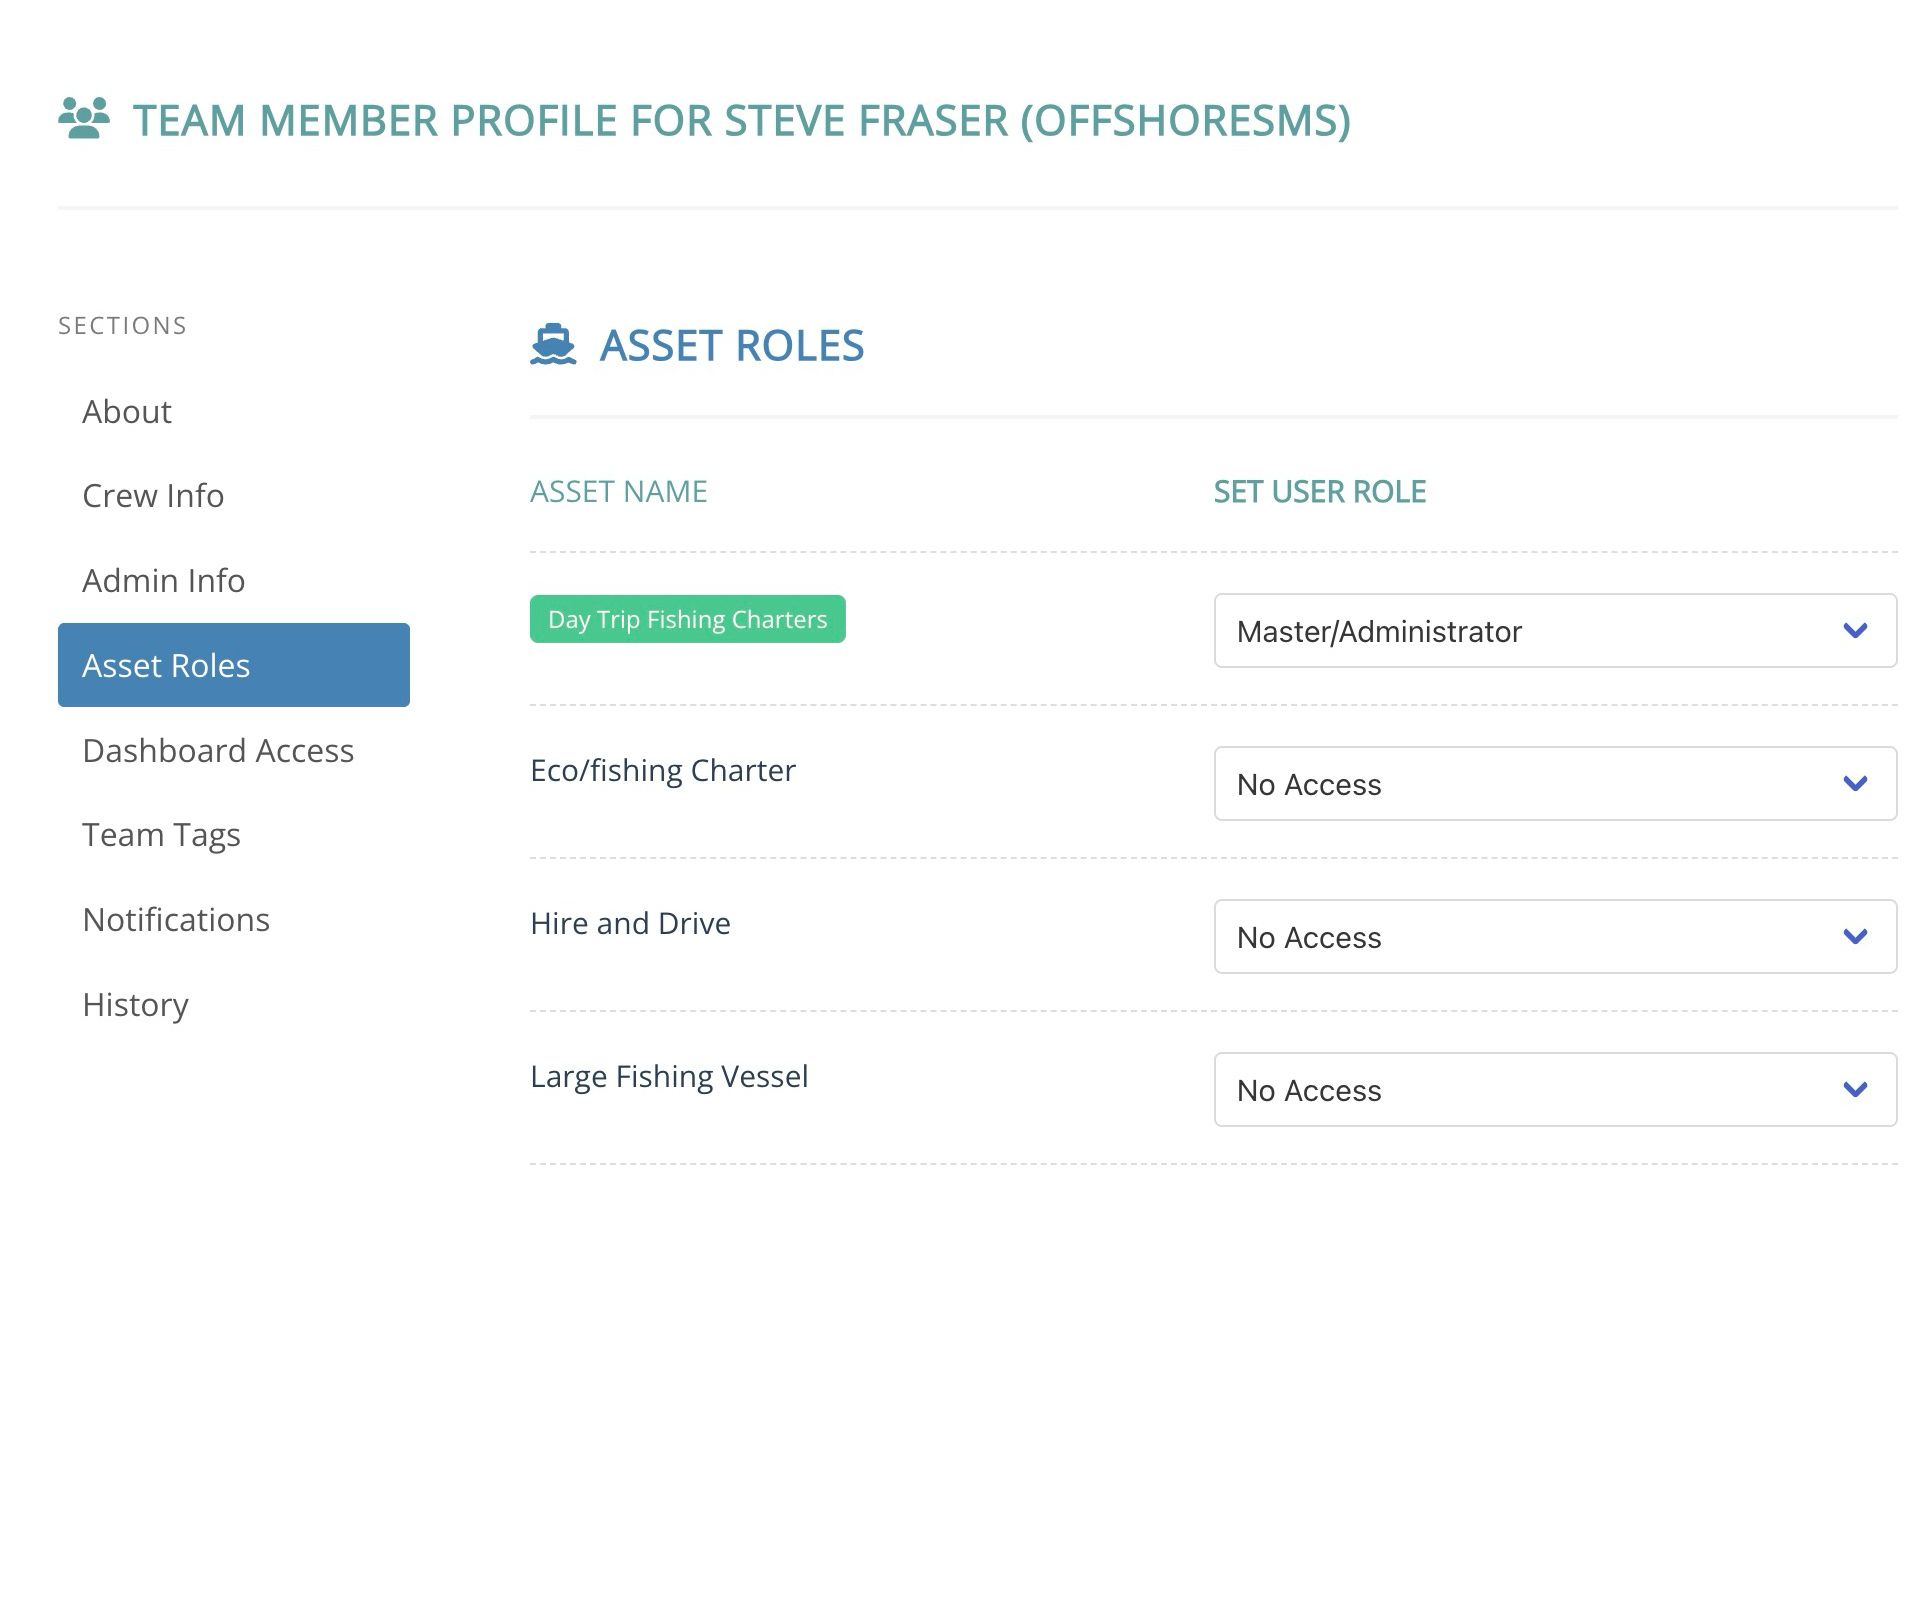The image size is (1918, 1598).
Task: Click the Large Fishing Vessel asset name
Action: click(x=669, y=1076)
